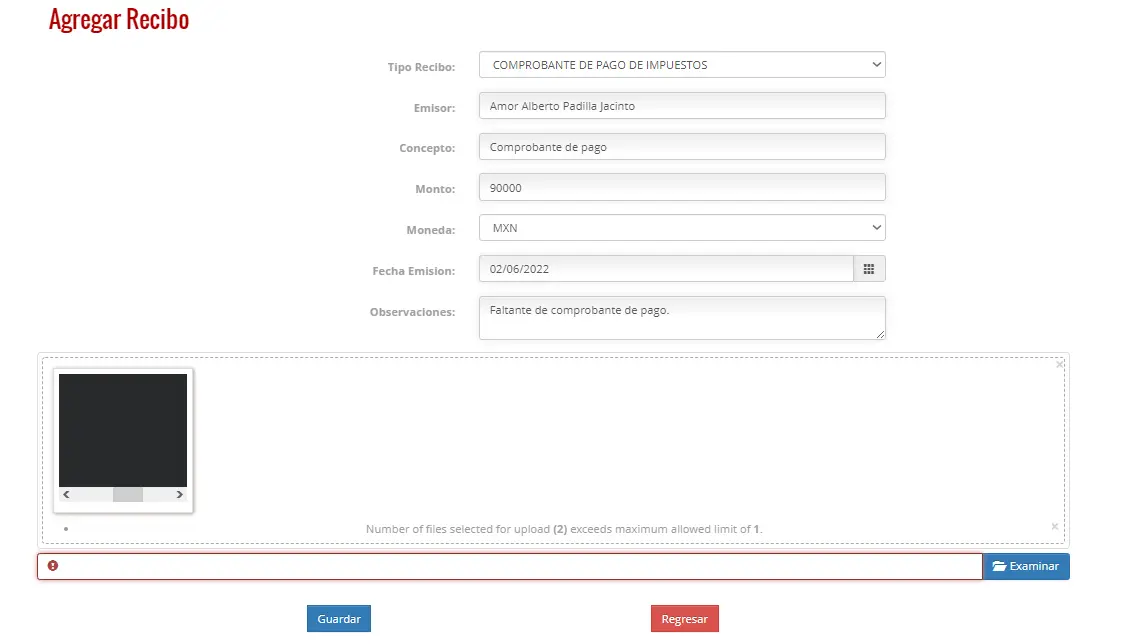Click the Observaciones text area
This screenshot has height=644, width=1124.
pos(682,318)
